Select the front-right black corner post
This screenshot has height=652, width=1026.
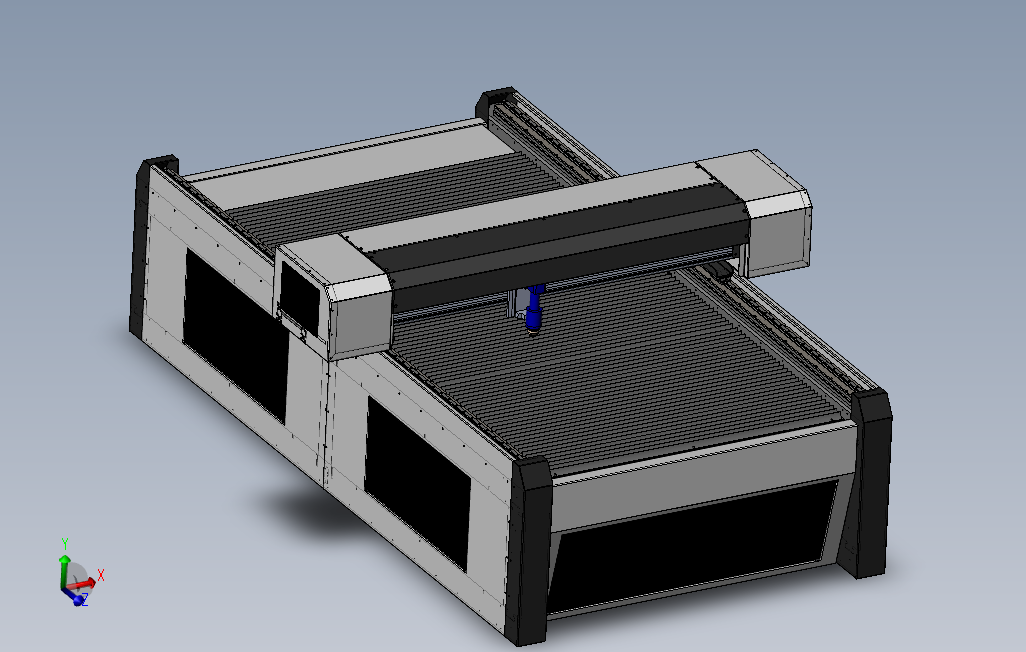[870, 484]
